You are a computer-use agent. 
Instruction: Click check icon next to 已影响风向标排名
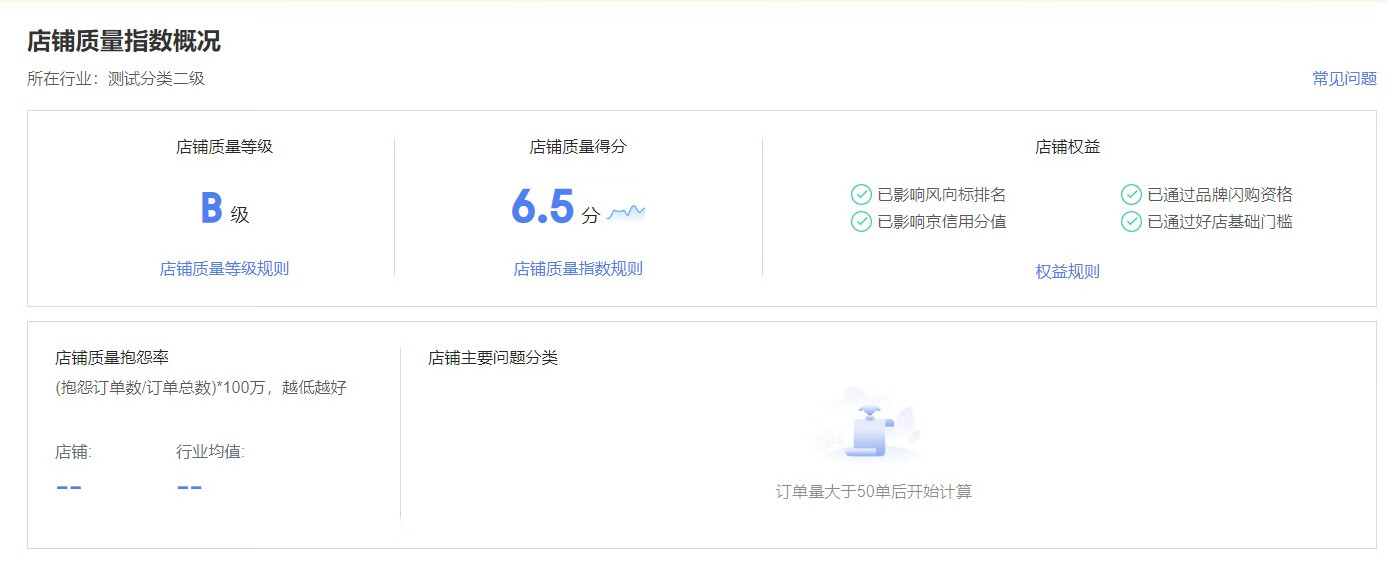coord(861,195)
